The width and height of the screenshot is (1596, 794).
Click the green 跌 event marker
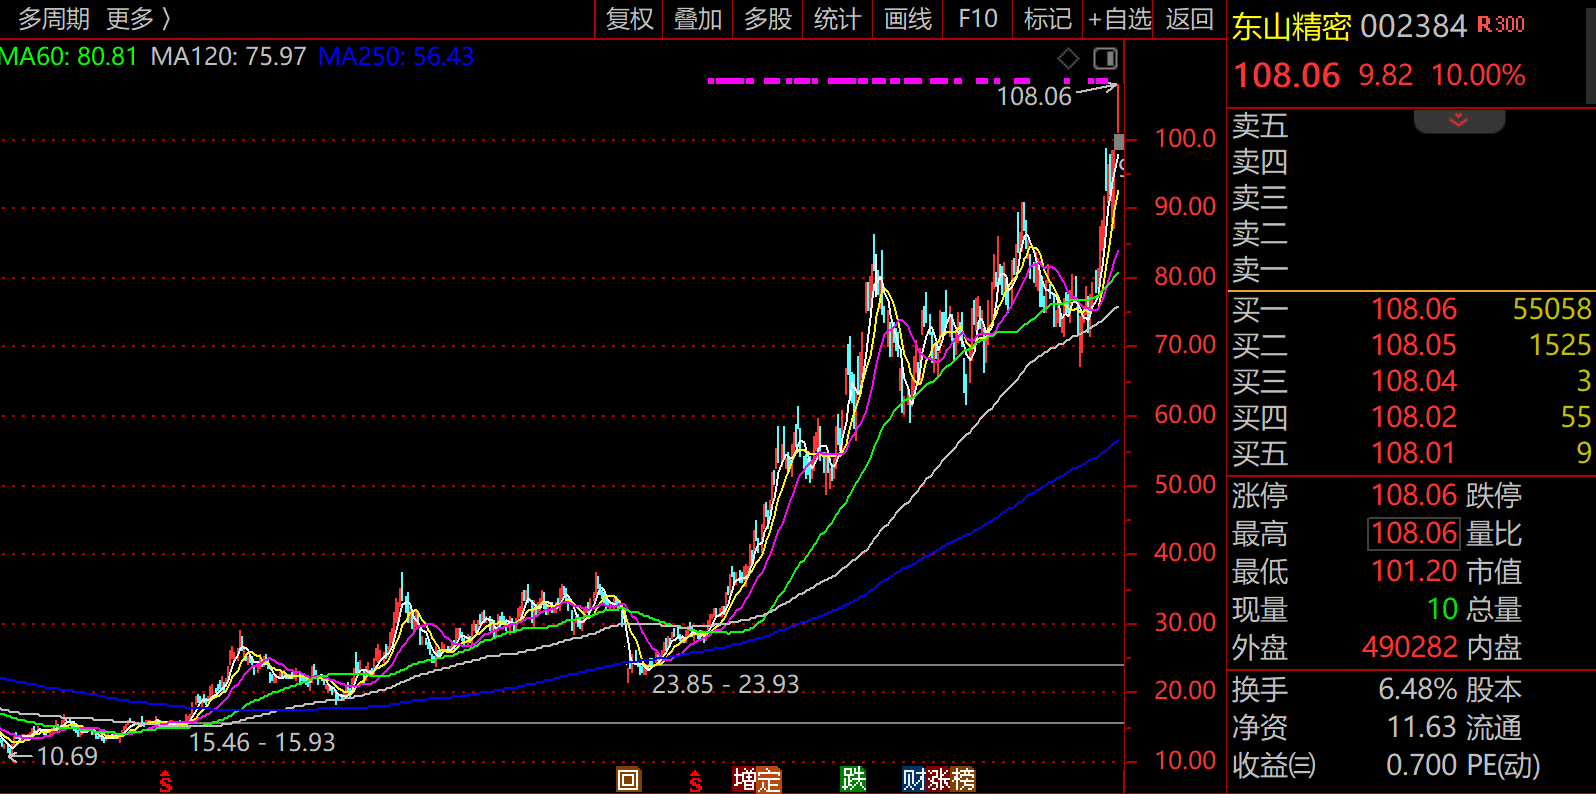853,779
